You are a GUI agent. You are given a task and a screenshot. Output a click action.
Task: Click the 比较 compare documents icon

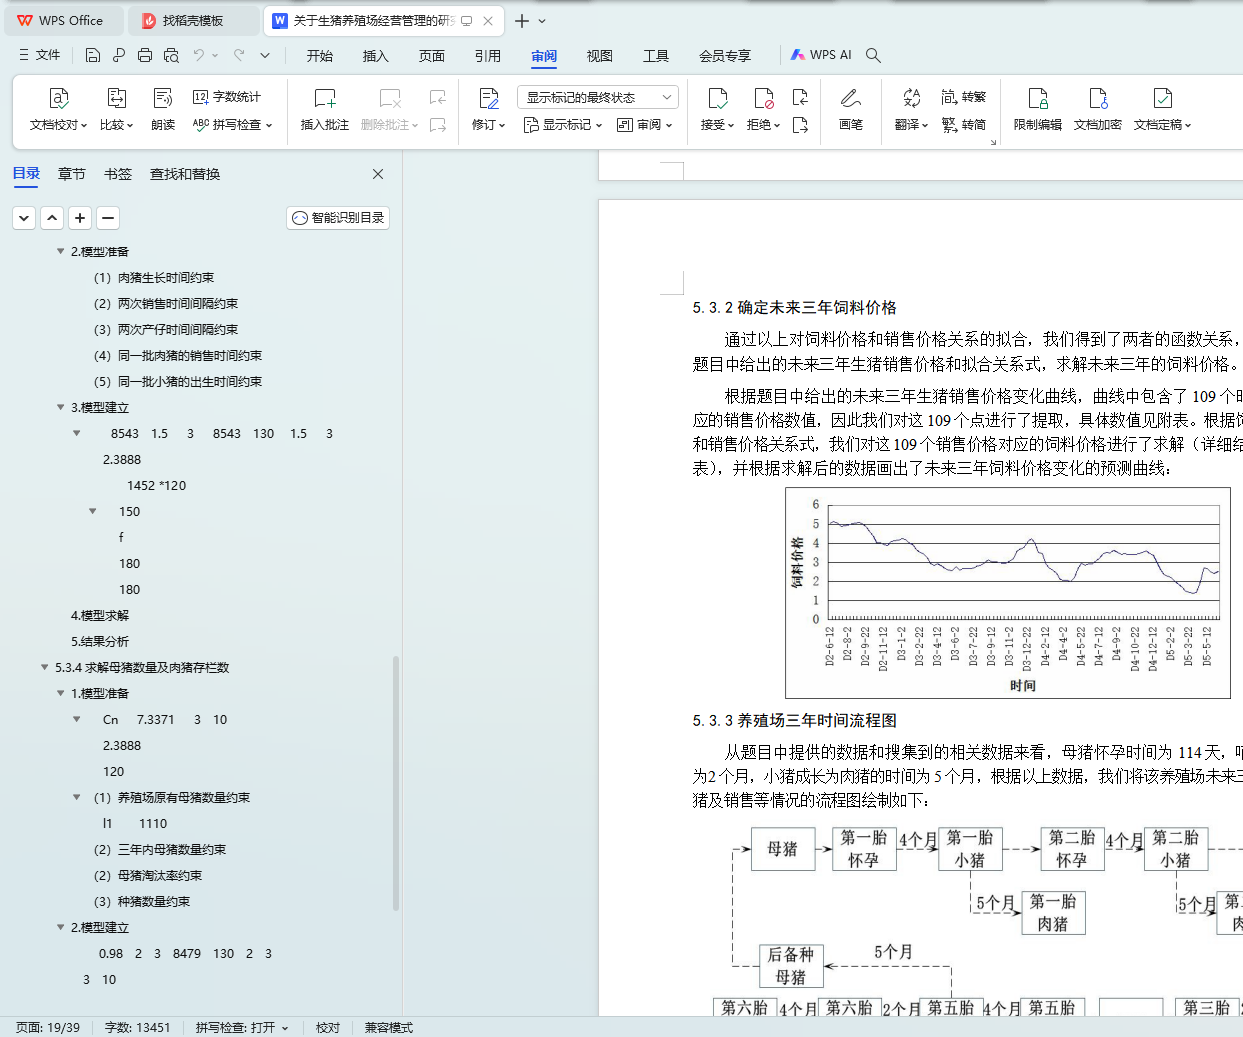tap(117, 98)
